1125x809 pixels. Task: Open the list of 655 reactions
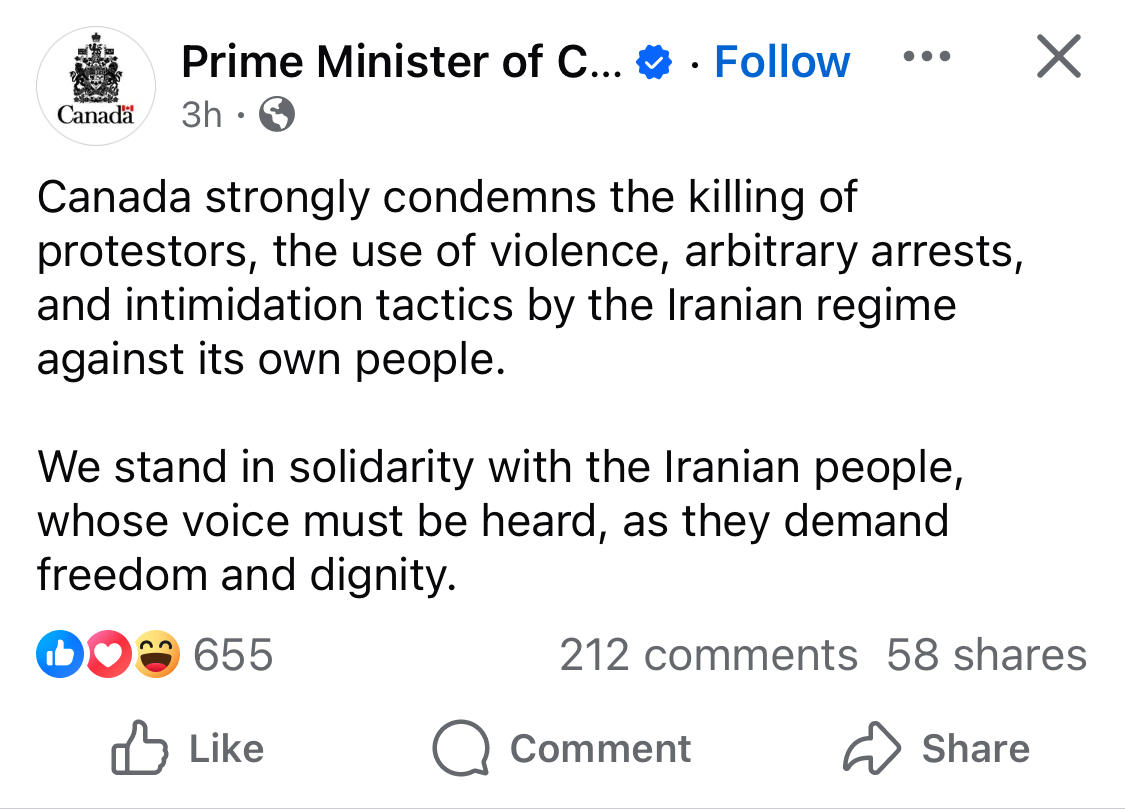(x=232, y=656)
